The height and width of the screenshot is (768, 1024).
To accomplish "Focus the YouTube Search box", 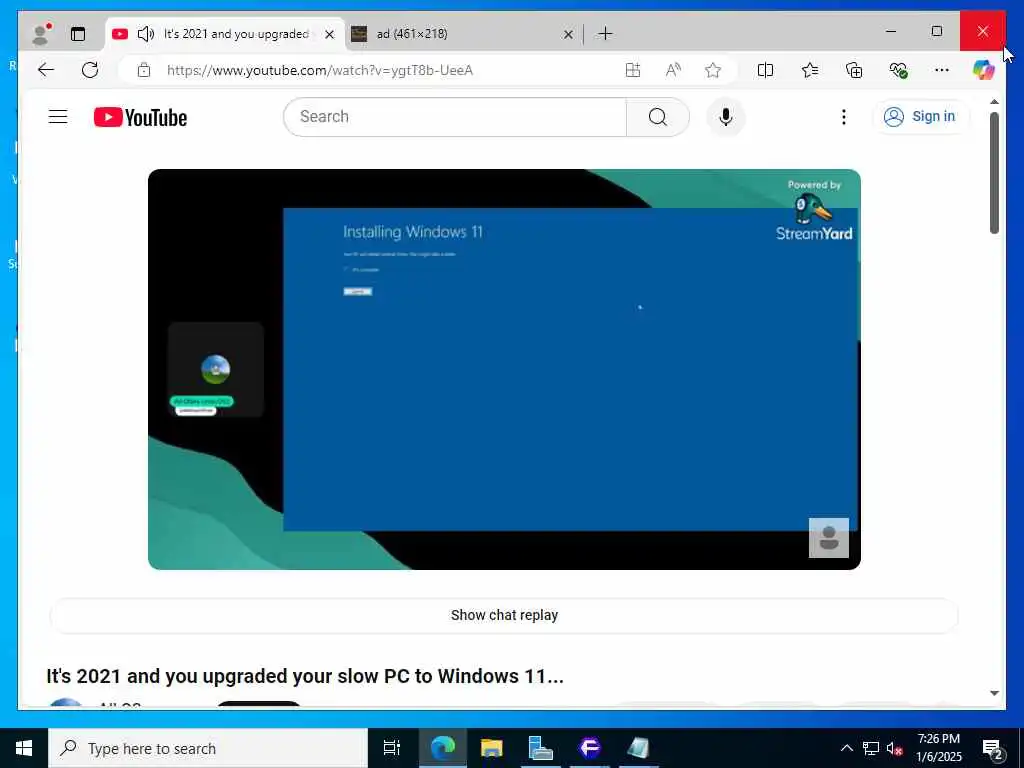I will coord(455,117).
